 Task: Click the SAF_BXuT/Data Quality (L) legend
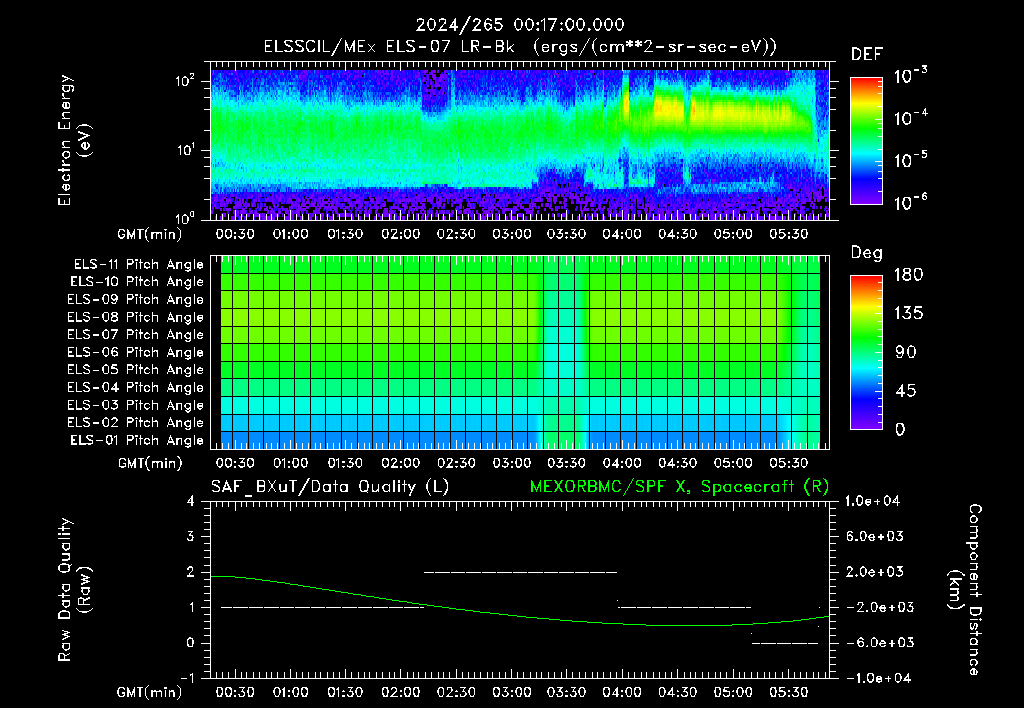[x=330, y=487]
